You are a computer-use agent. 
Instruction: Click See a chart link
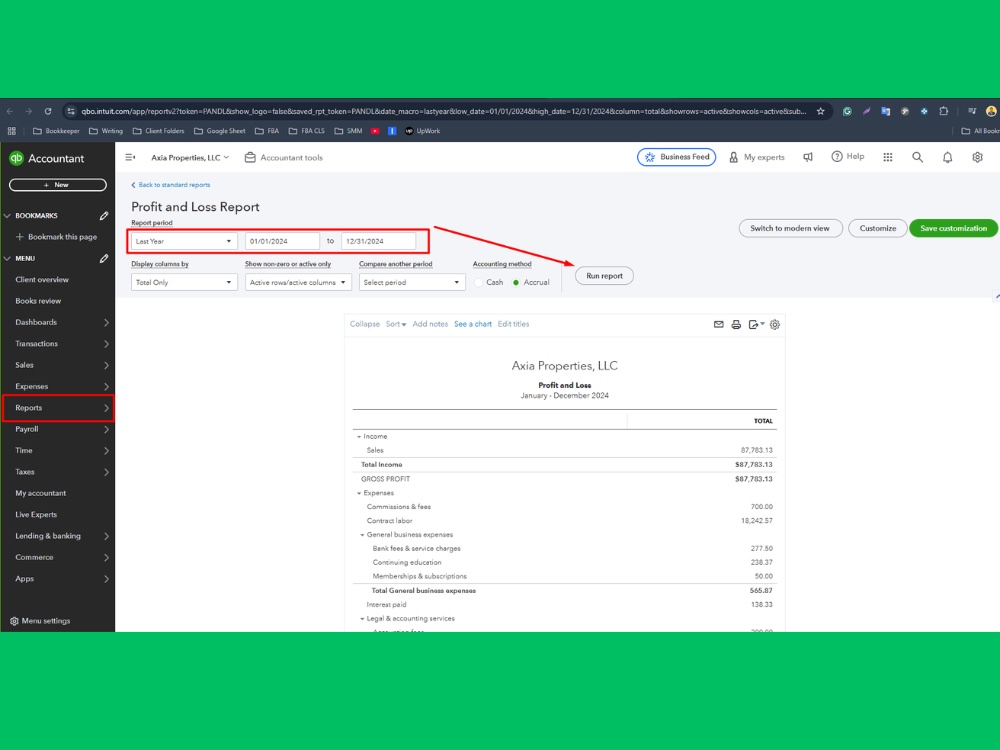click(x=473, y=324)
